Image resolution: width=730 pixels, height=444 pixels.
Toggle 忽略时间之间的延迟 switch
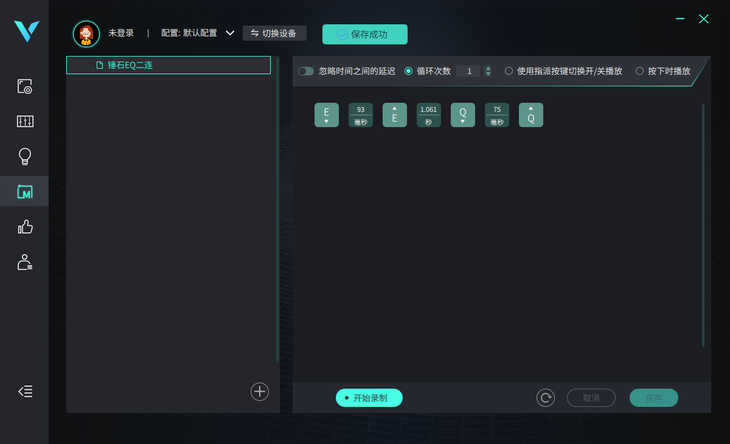[306, 71]
